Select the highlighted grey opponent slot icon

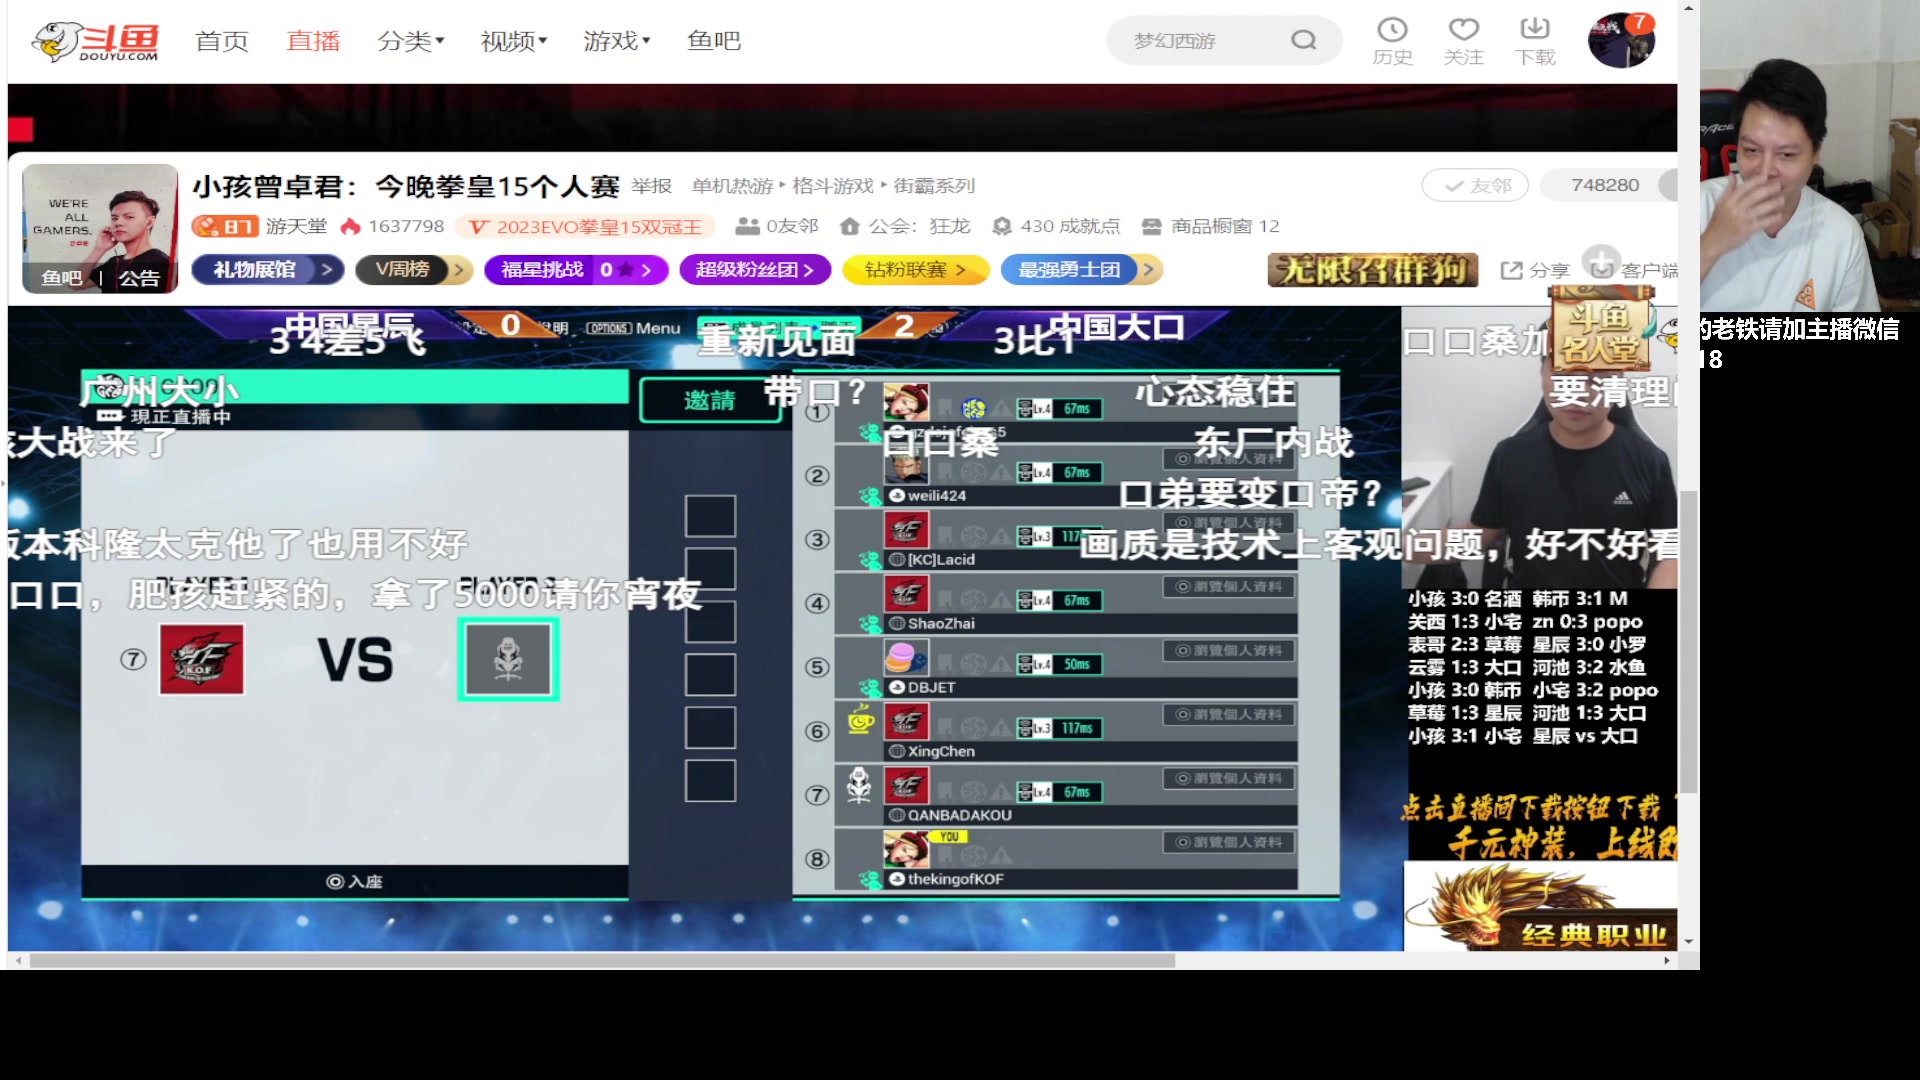click(508, 659)
